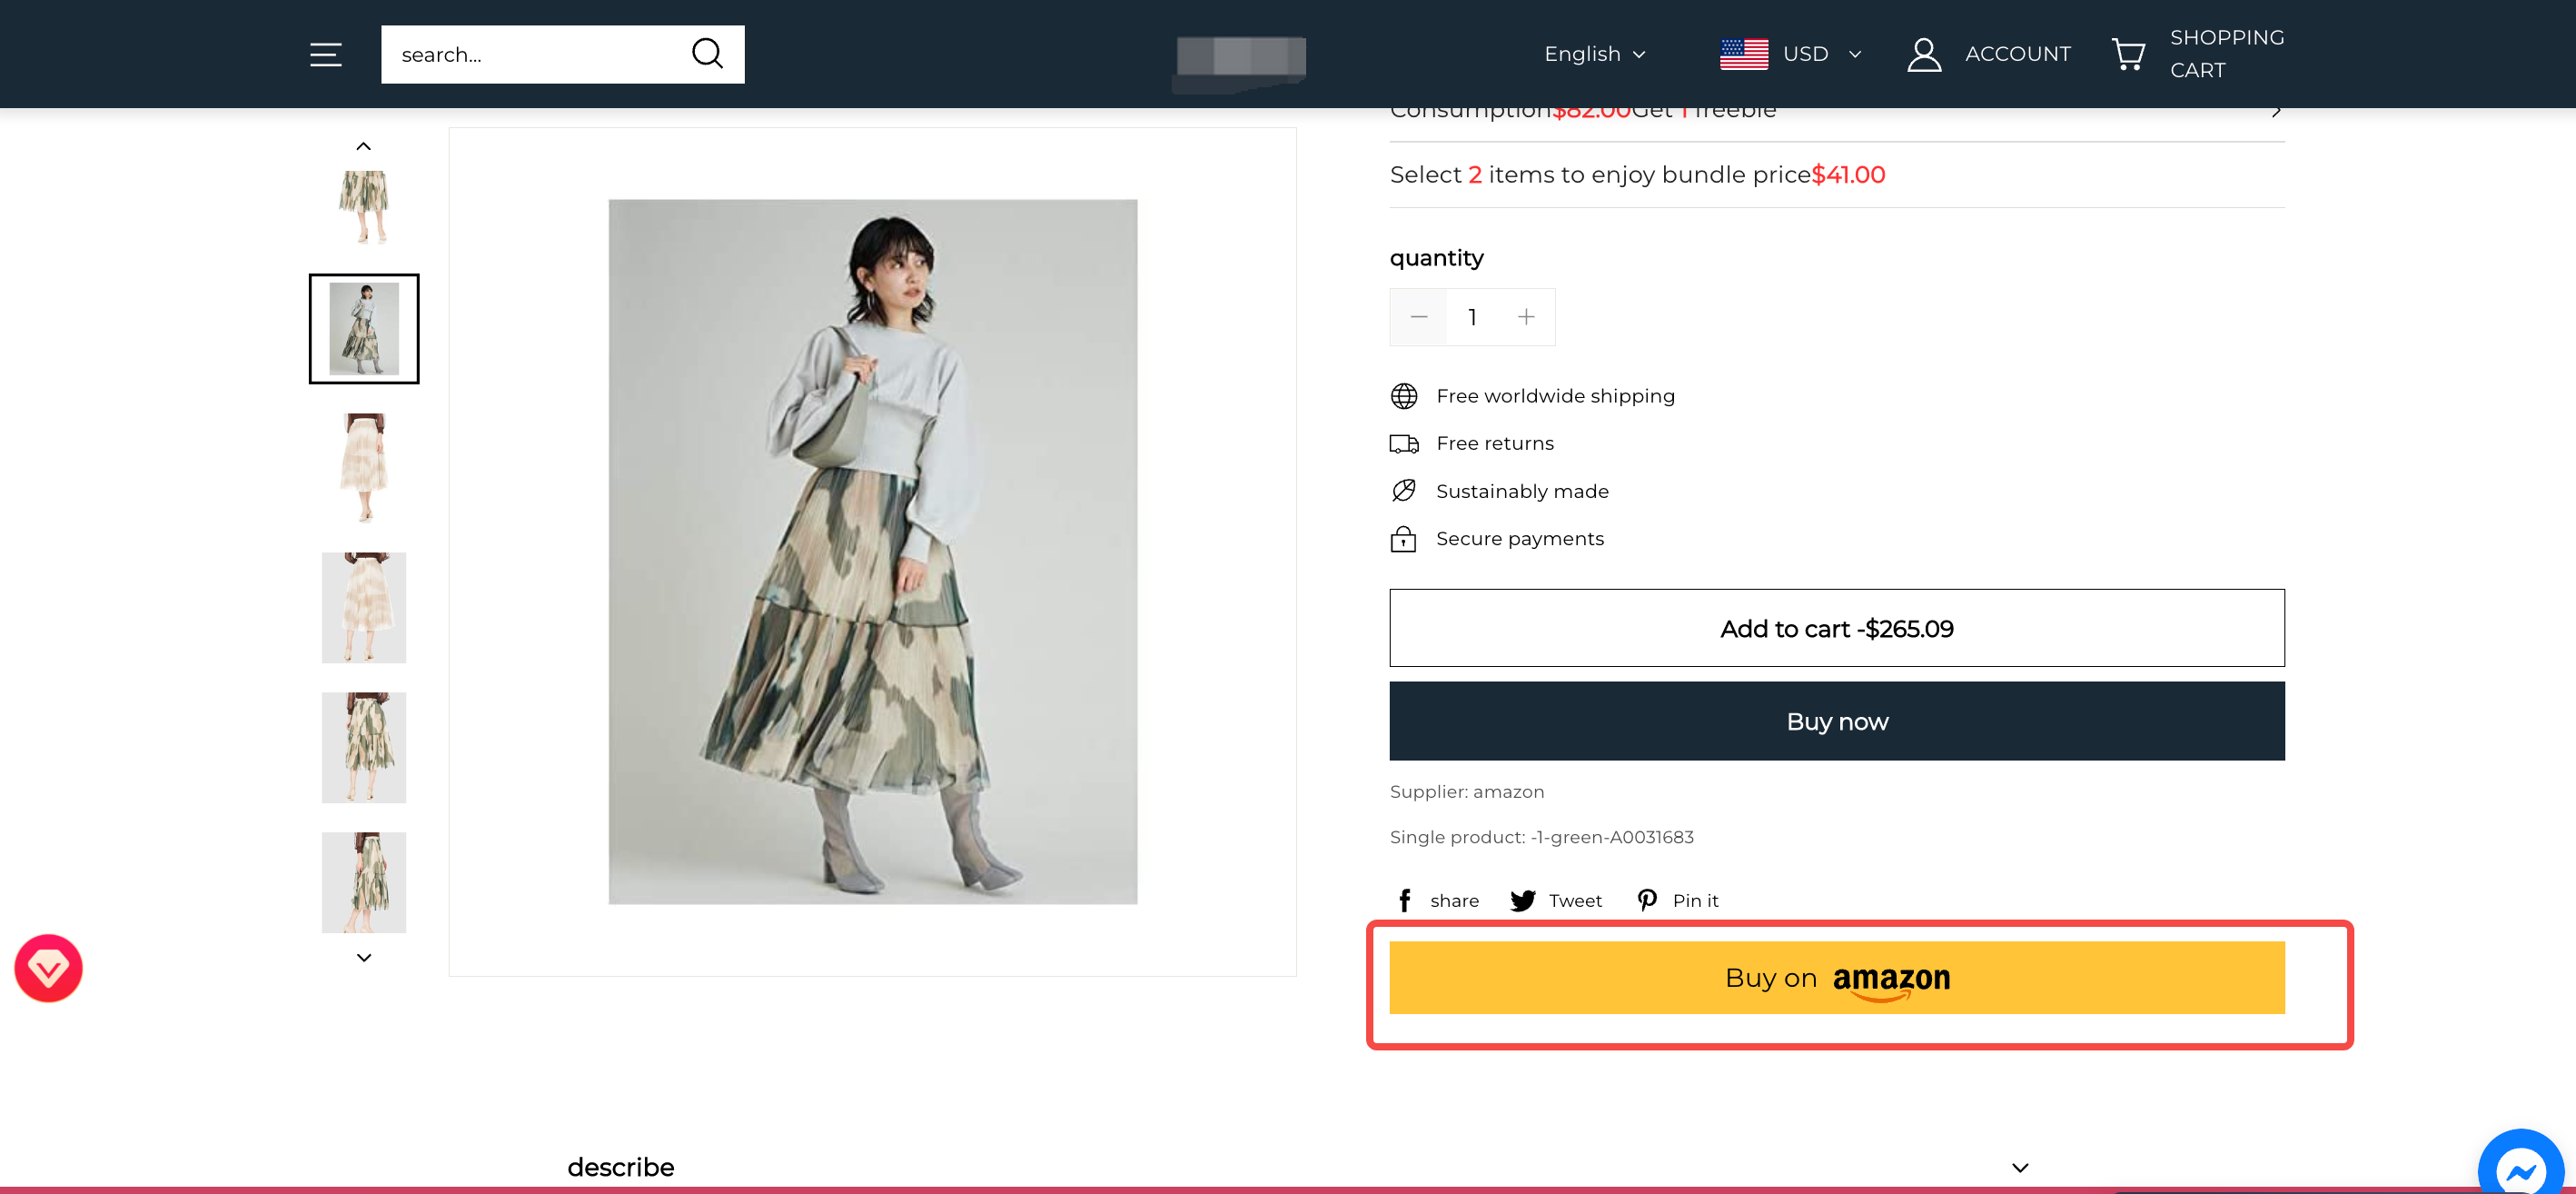This screenshot has width=2576, height=1194.
Task: Open the English language dropdown
Action: pos(1594,54)
